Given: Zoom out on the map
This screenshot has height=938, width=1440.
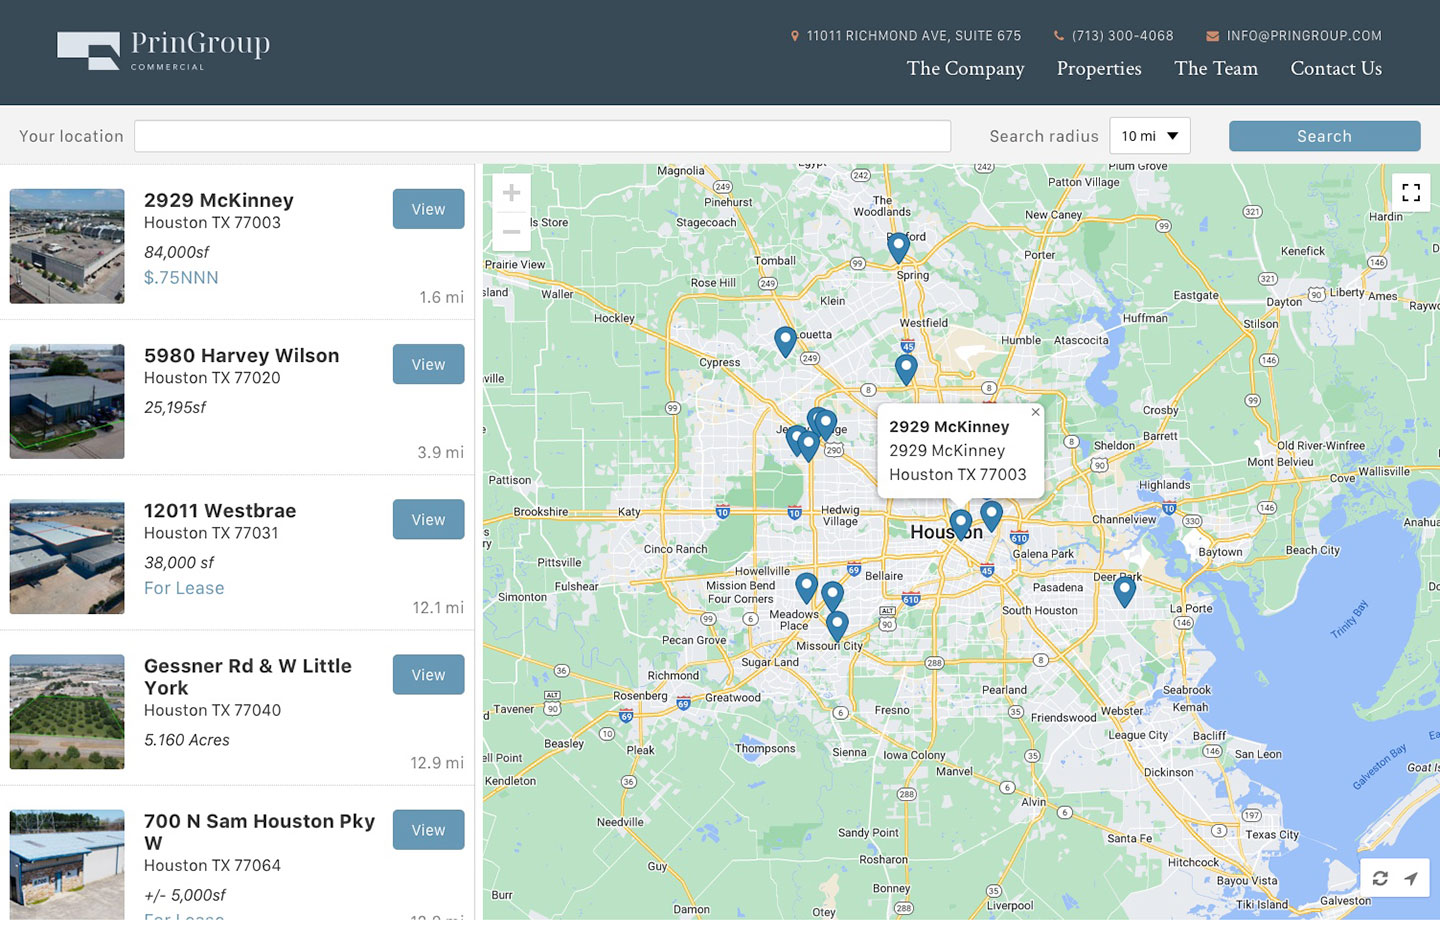Looking at the screenshot, I should click(x=511, y=231).
